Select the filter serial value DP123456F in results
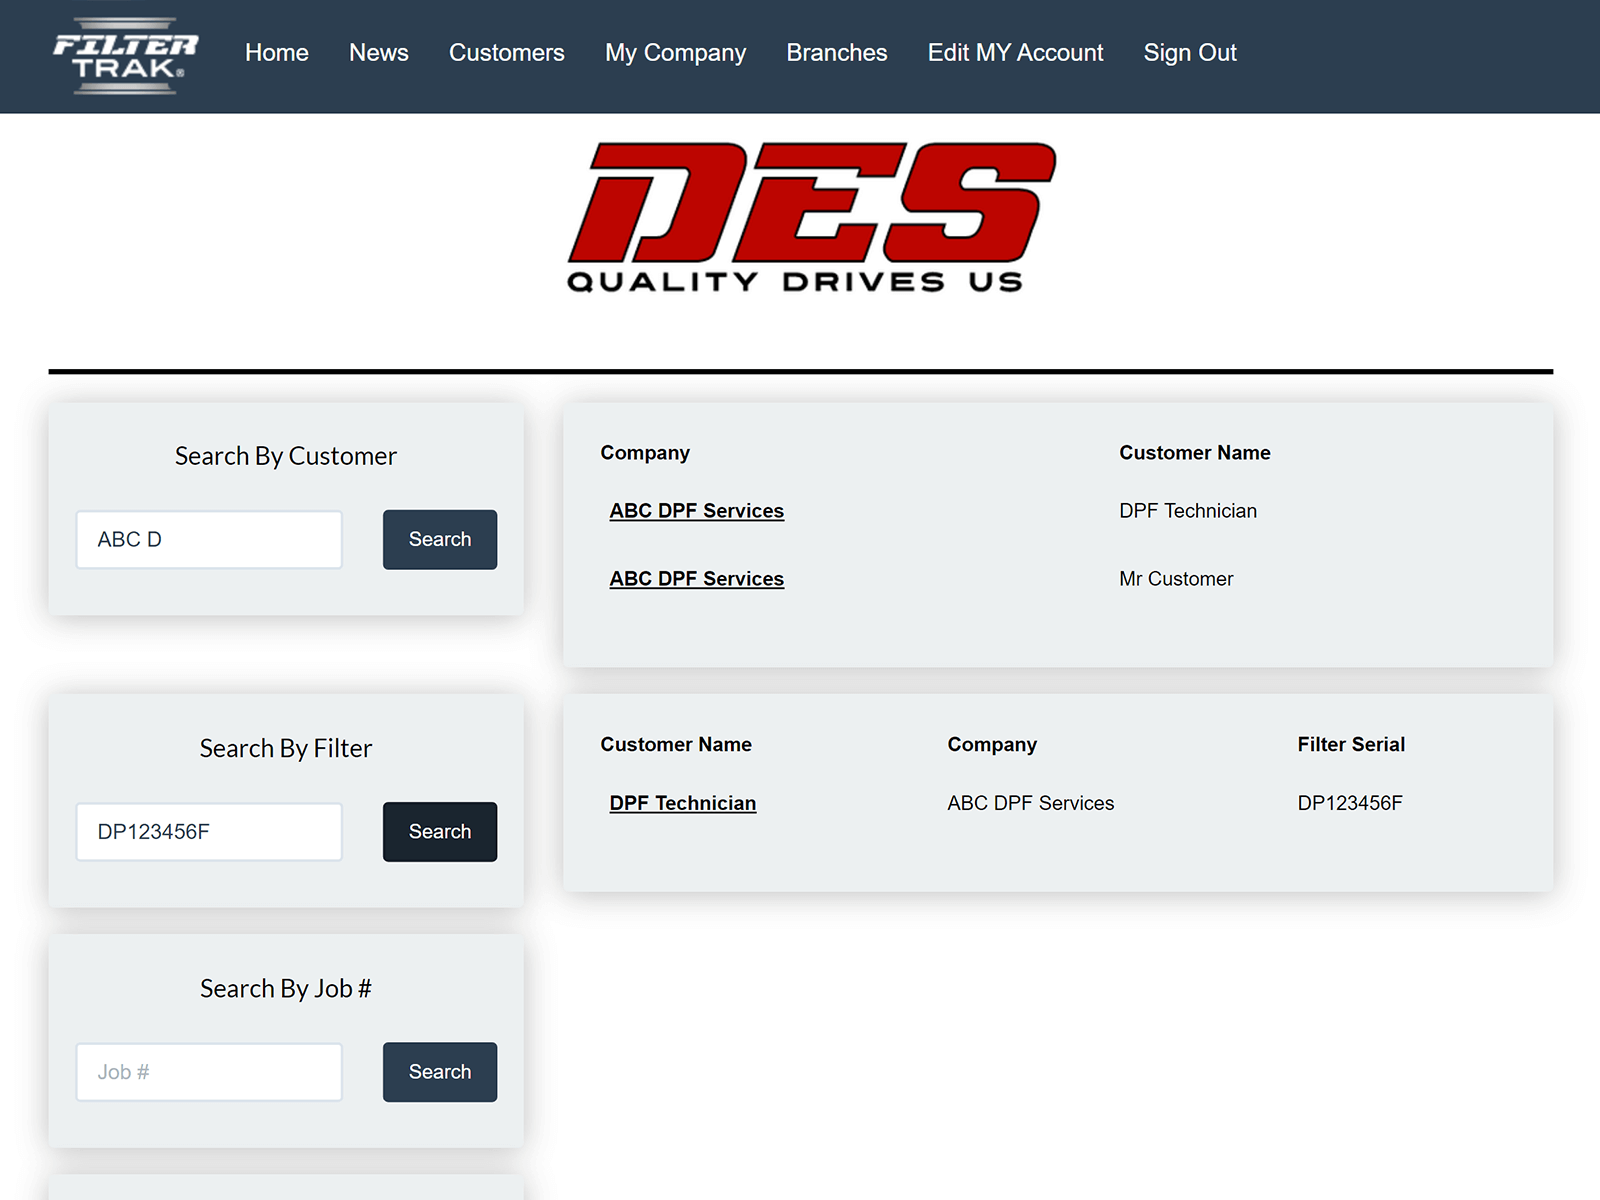This screenshot has width=1600, height=1200. [x=1350, y=803]
